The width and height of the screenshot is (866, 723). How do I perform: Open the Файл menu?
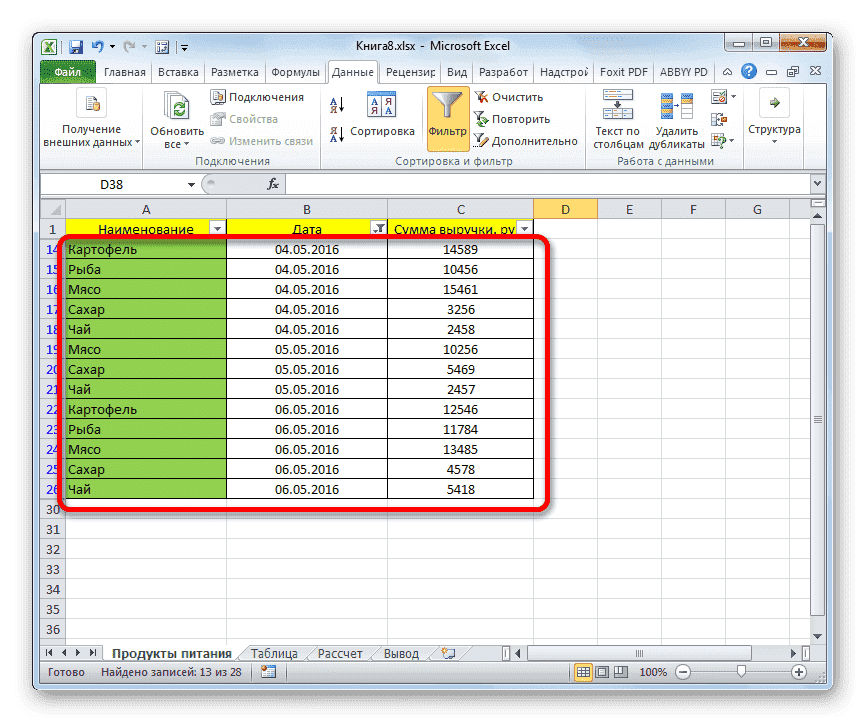click(66, 72)
